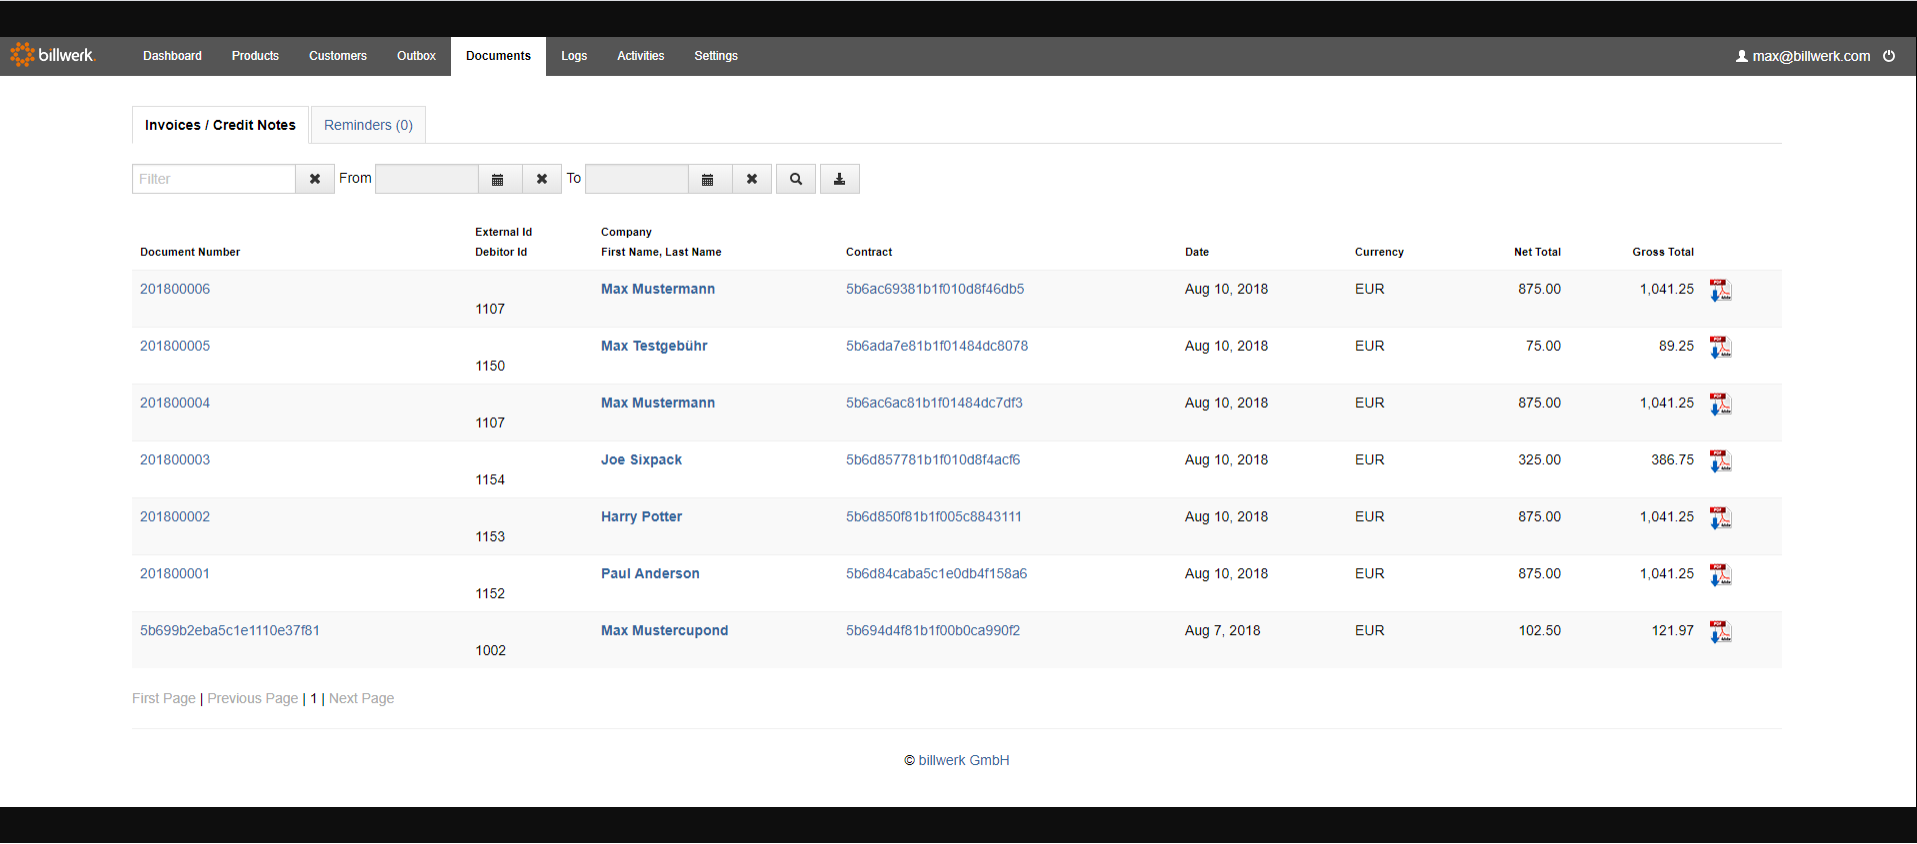Open document number 201800005
Viewport: 1917px width, 844px height.
(x=175, y=346)
